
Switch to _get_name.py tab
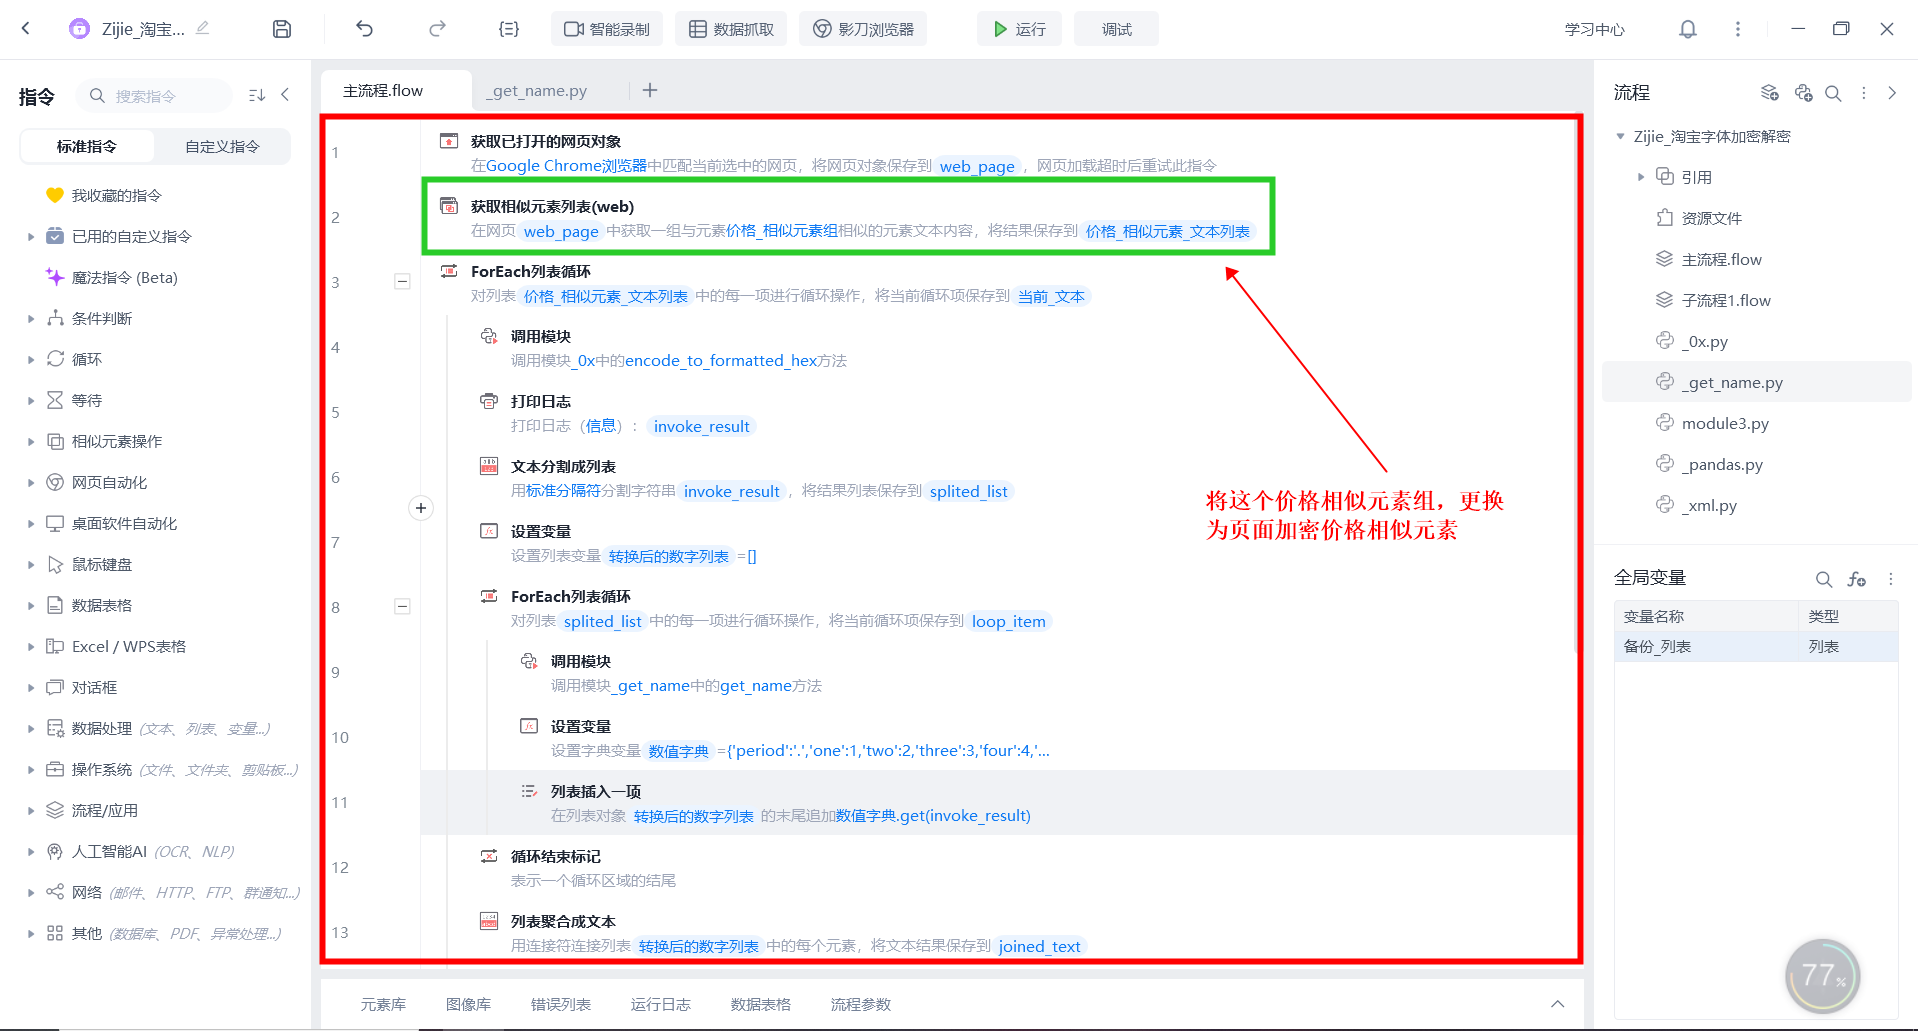click(x=537, y=91)
